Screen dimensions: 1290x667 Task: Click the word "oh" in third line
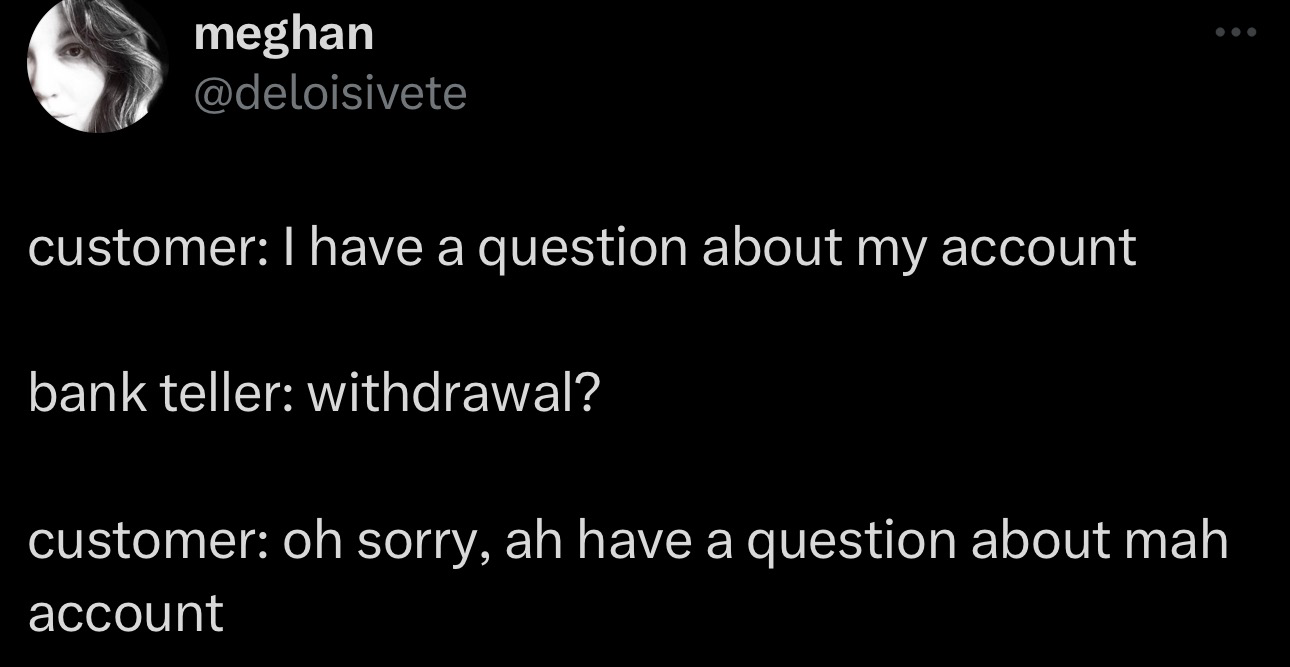[311, 541]
